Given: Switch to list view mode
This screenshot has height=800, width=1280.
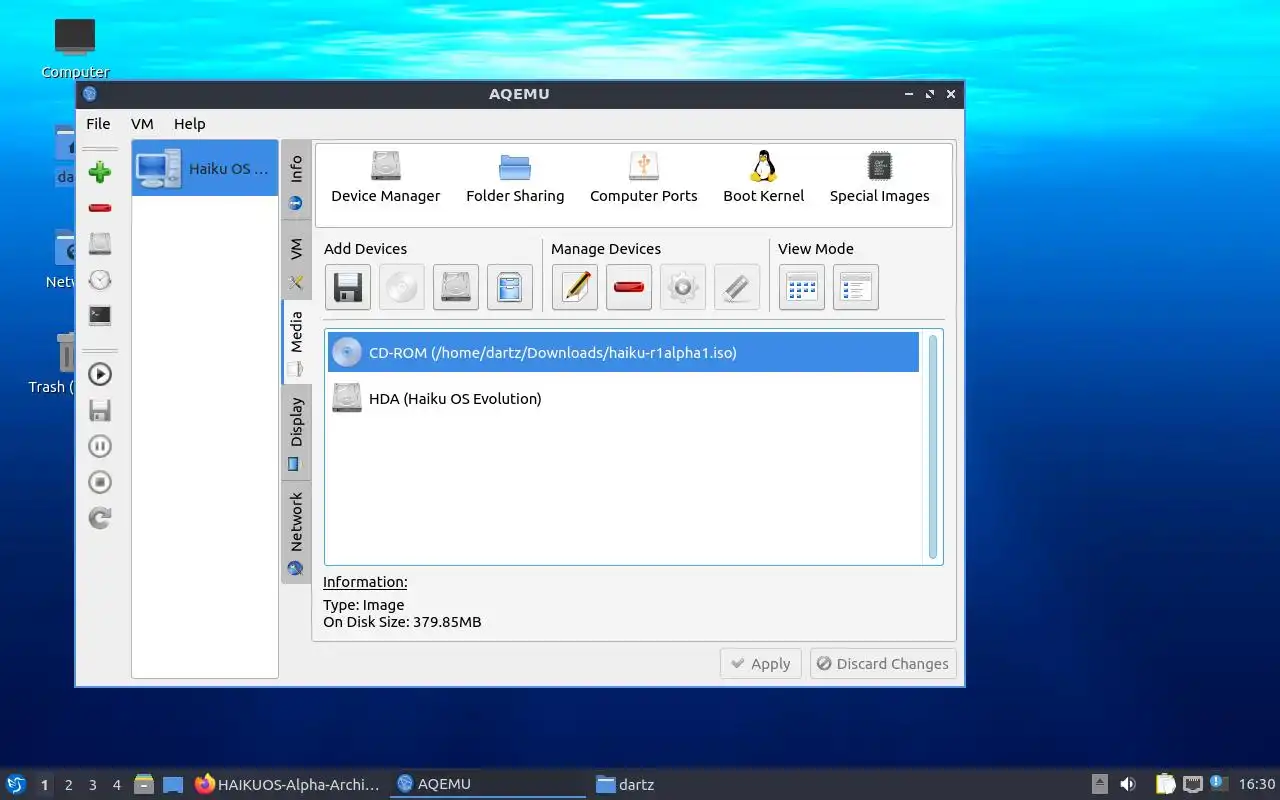Looking at the screenshot, I should click(856, 288).
